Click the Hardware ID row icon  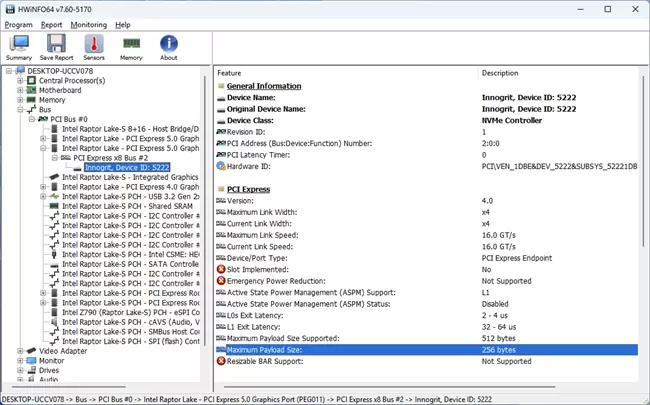click(x=222, y=166)
